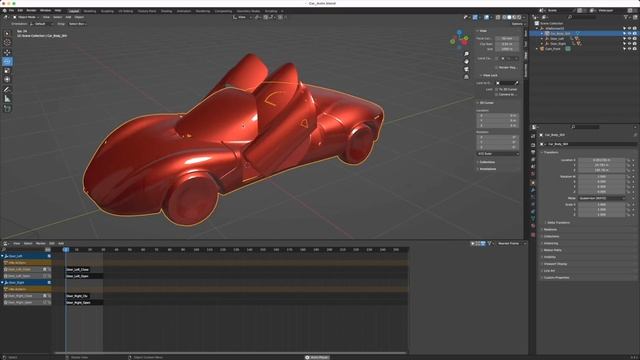Click the outliner filter funnel icon
This screenshot has width=640, height=360.
[626, 17]
